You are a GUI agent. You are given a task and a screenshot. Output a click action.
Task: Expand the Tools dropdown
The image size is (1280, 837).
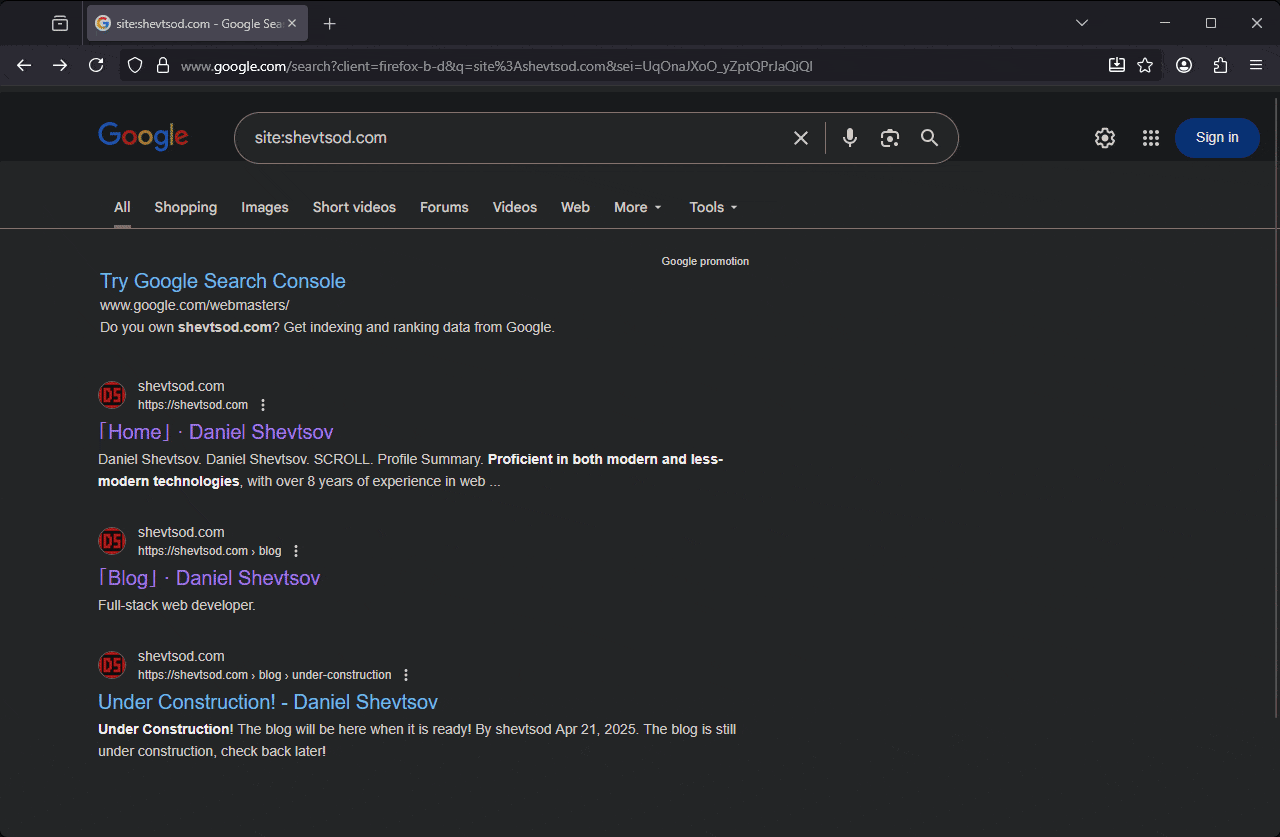tap(714, 207)
